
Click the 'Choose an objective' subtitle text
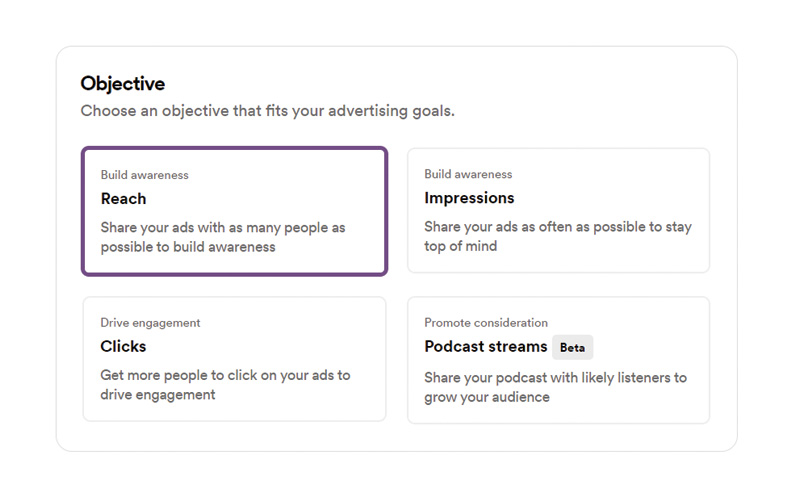click(x=267, y=111)
